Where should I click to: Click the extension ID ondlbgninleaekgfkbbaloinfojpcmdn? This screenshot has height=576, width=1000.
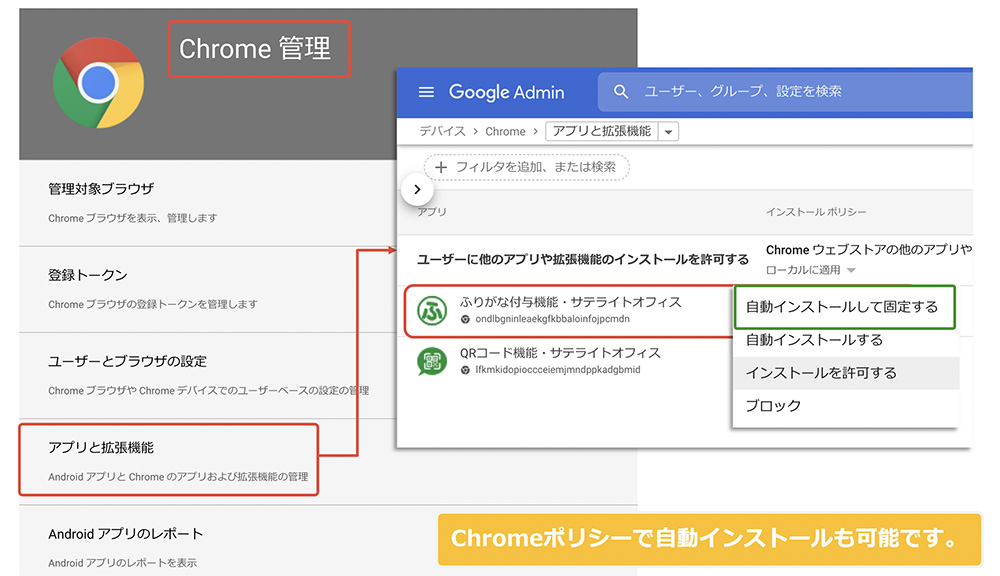click(x=552, y=319)
